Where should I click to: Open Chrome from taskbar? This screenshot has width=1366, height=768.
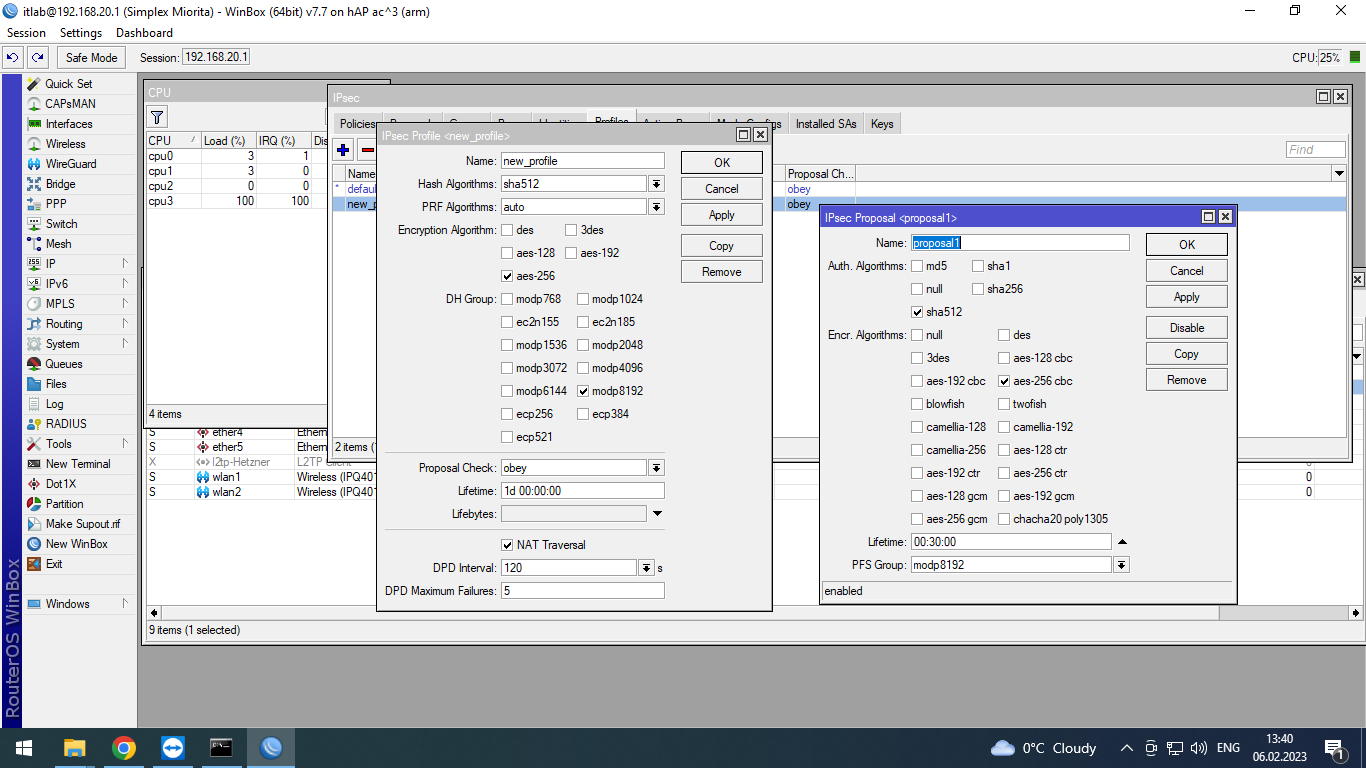pyautogui.click(x=124, y=748)
